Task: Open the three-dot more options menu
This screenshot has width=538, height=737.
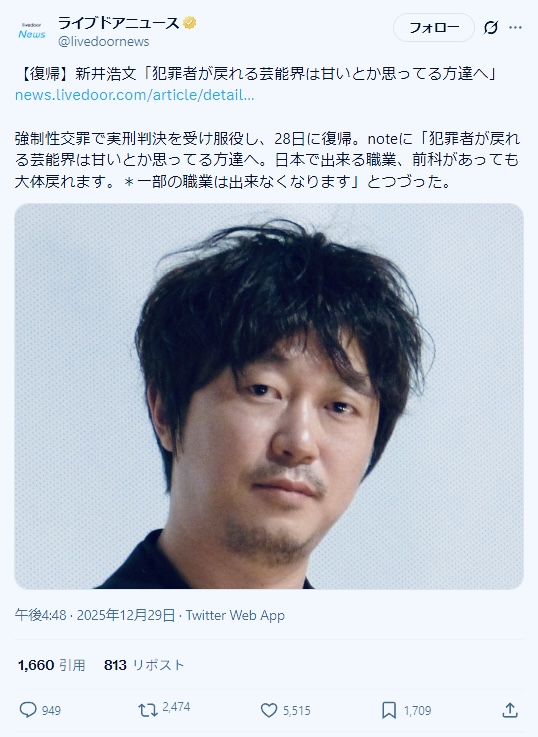Action: pyautogui.click(x=515, y=28)
